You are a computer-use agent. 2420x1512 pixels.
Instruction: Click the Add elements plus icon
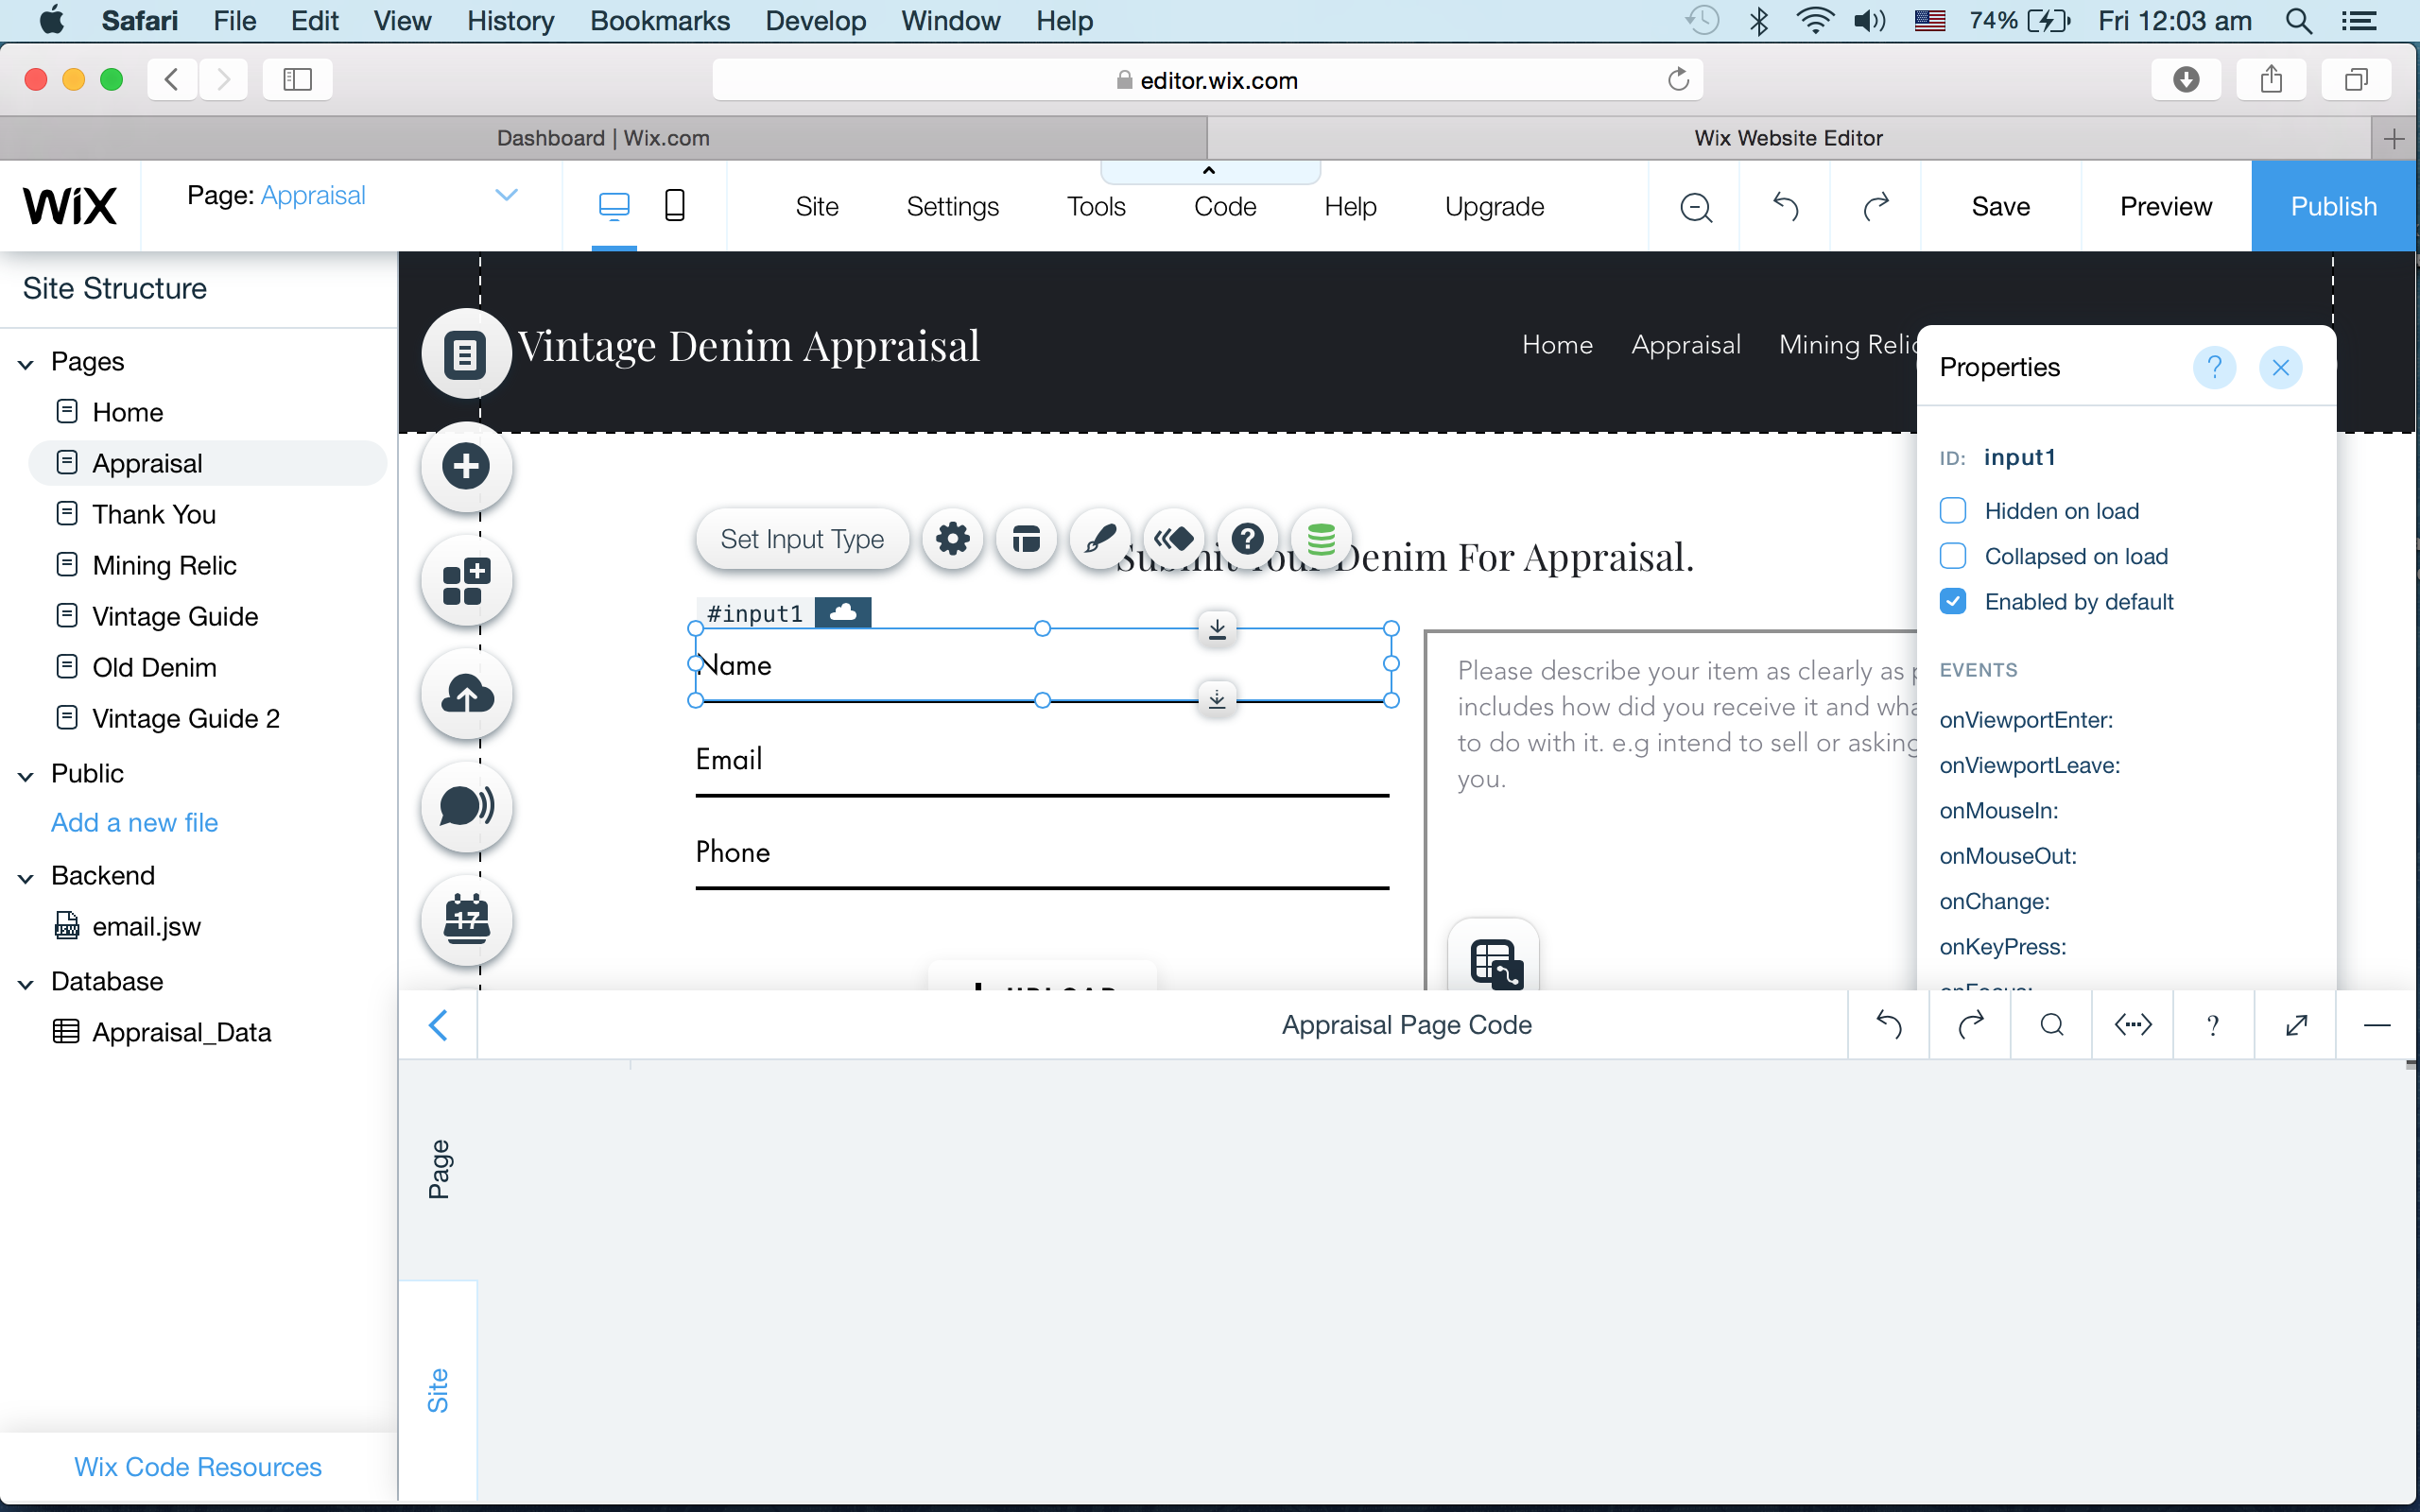coord(466,466)
